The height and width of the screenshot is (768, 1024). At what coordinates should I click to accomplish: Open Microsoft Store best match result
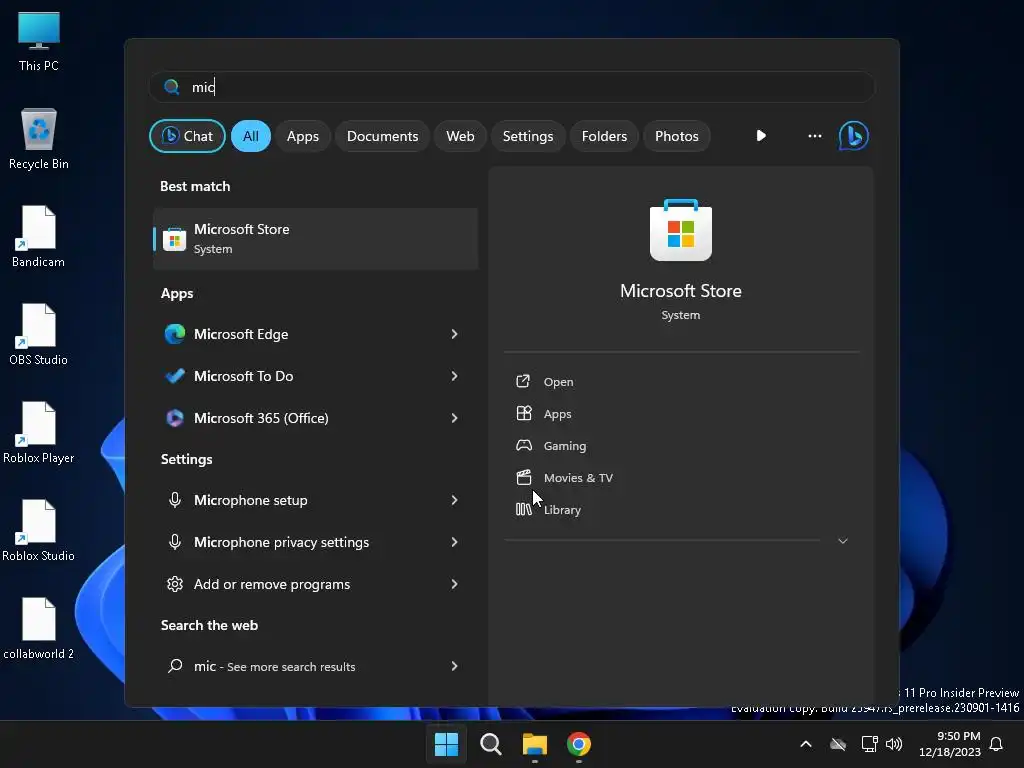coord(315,238)
